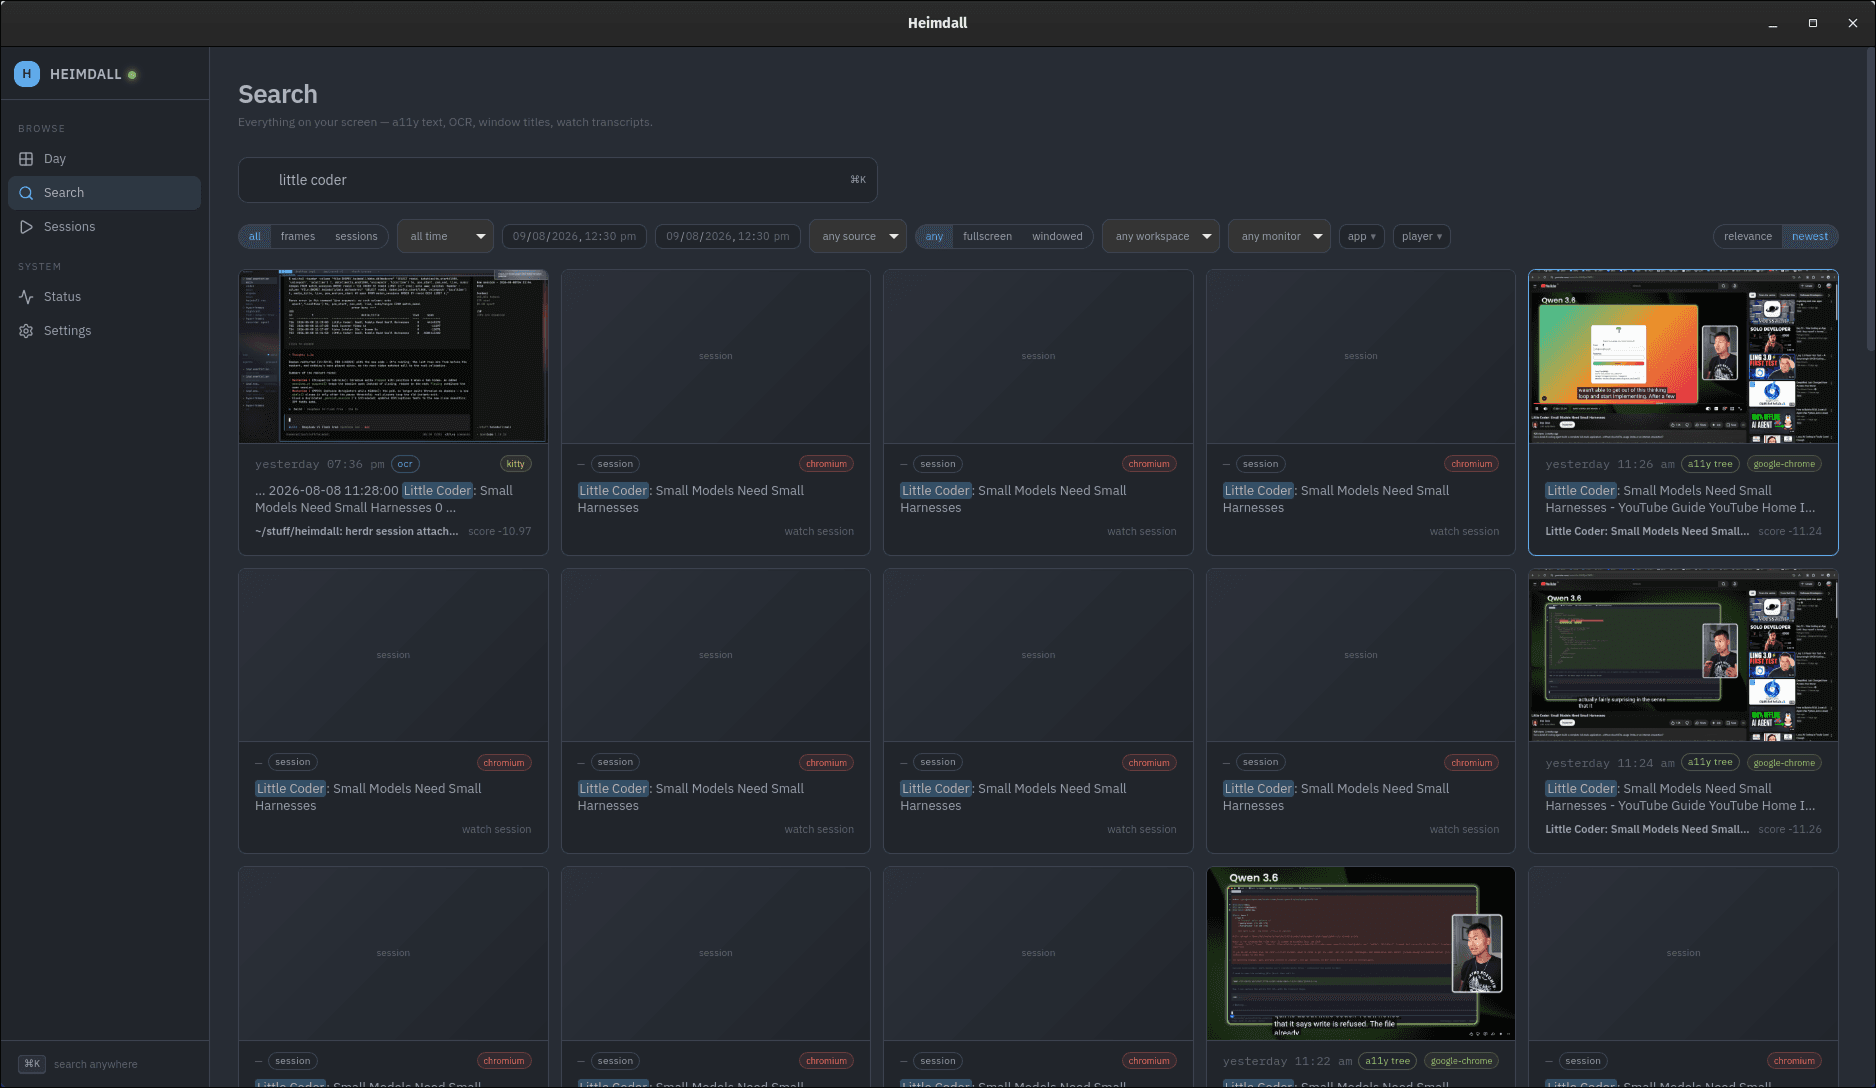Viewport: 1876px width, 1088px height.
Task: Click the 'yesterday 11:22 am' timestamp
Action: click(x=1287, y=1061)
